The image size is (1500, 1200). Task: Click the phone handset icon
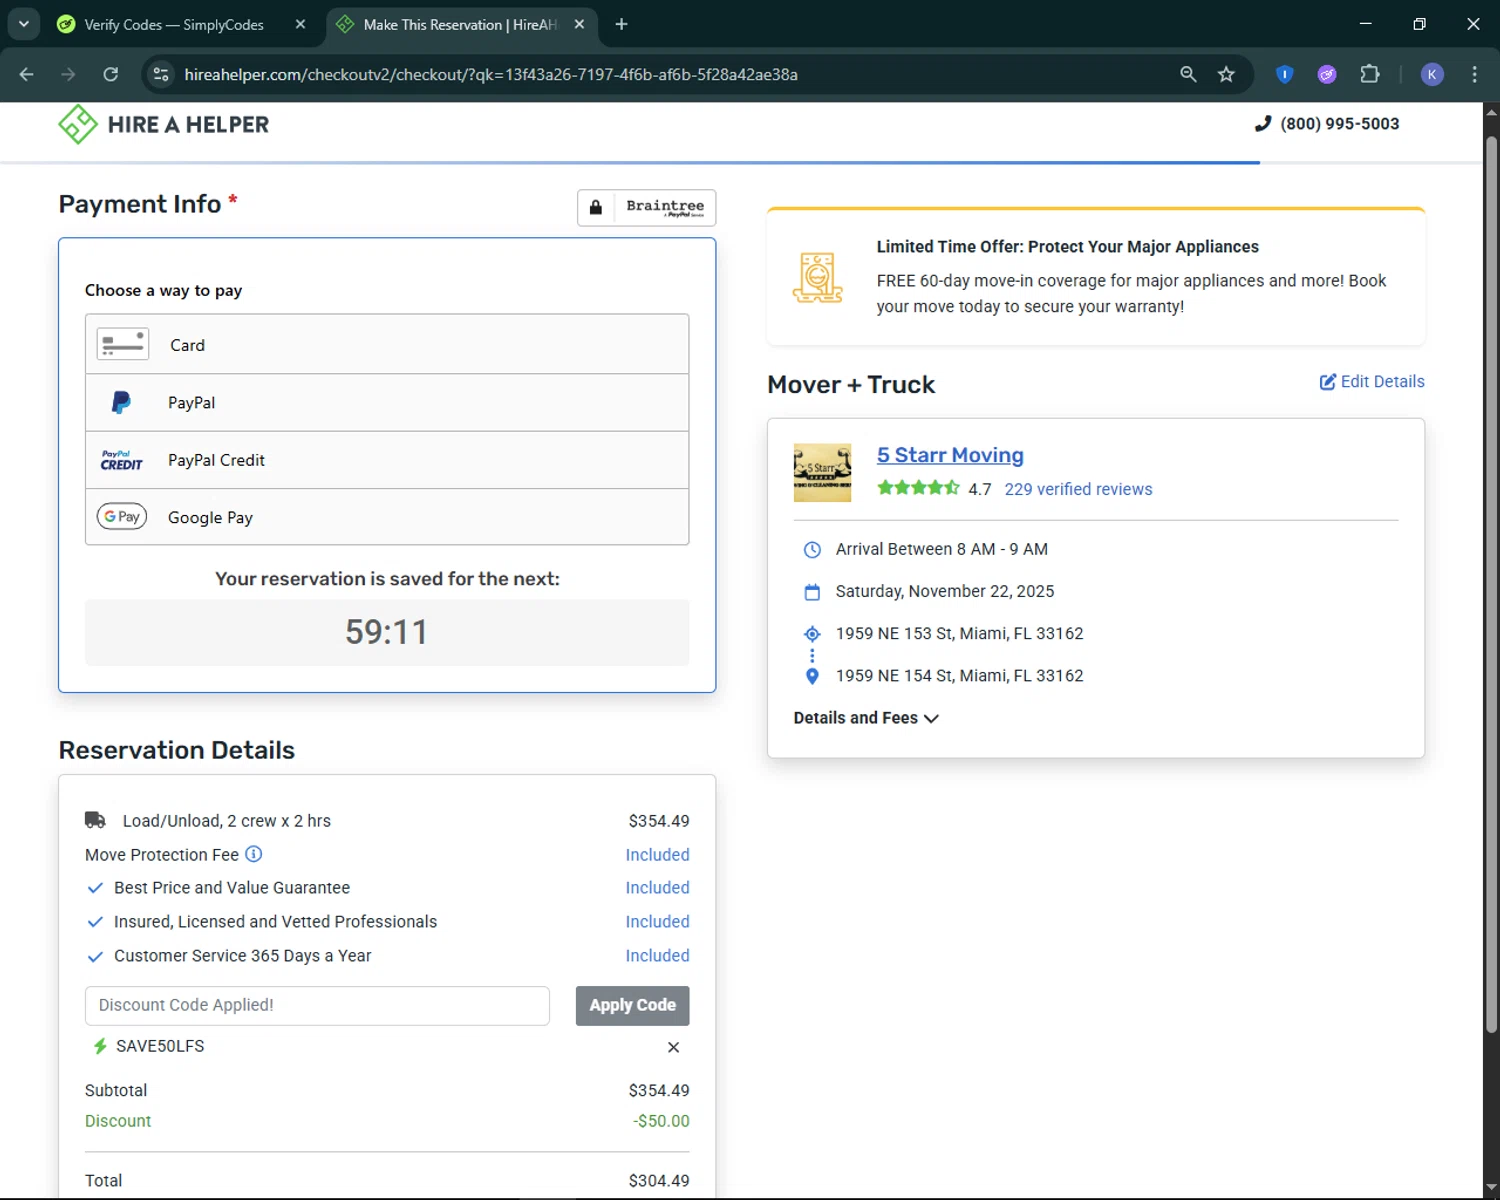pos(1263,123)
